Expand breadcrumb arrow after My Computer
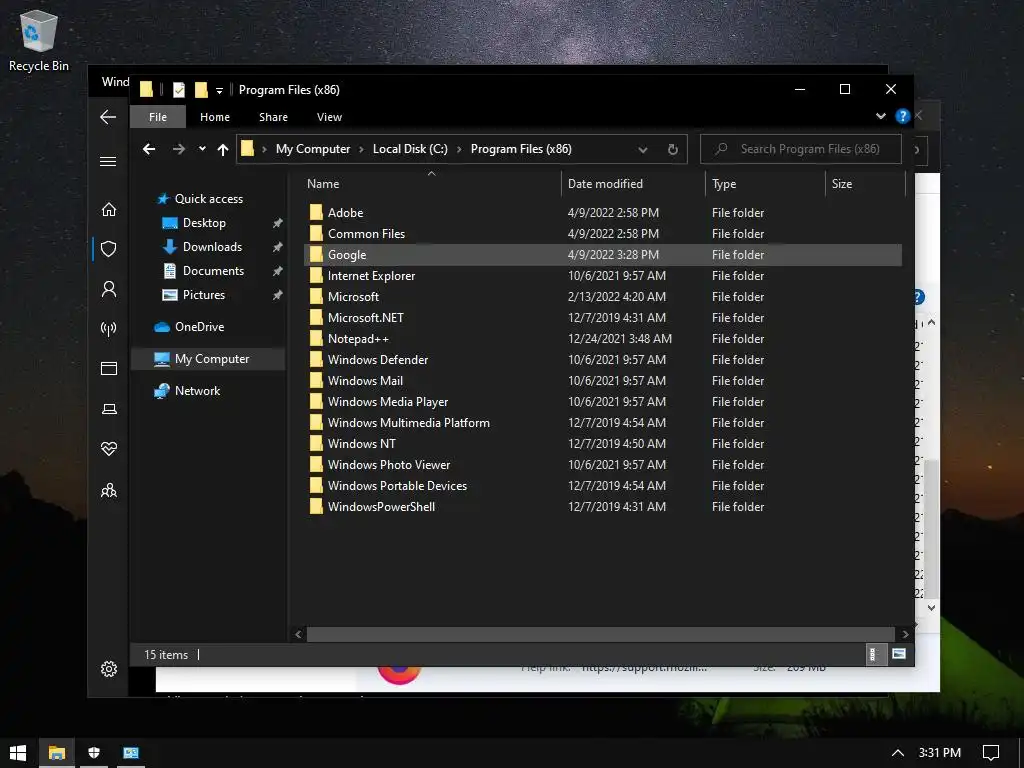Screen dimensions: 1024x768 [361, 150]
